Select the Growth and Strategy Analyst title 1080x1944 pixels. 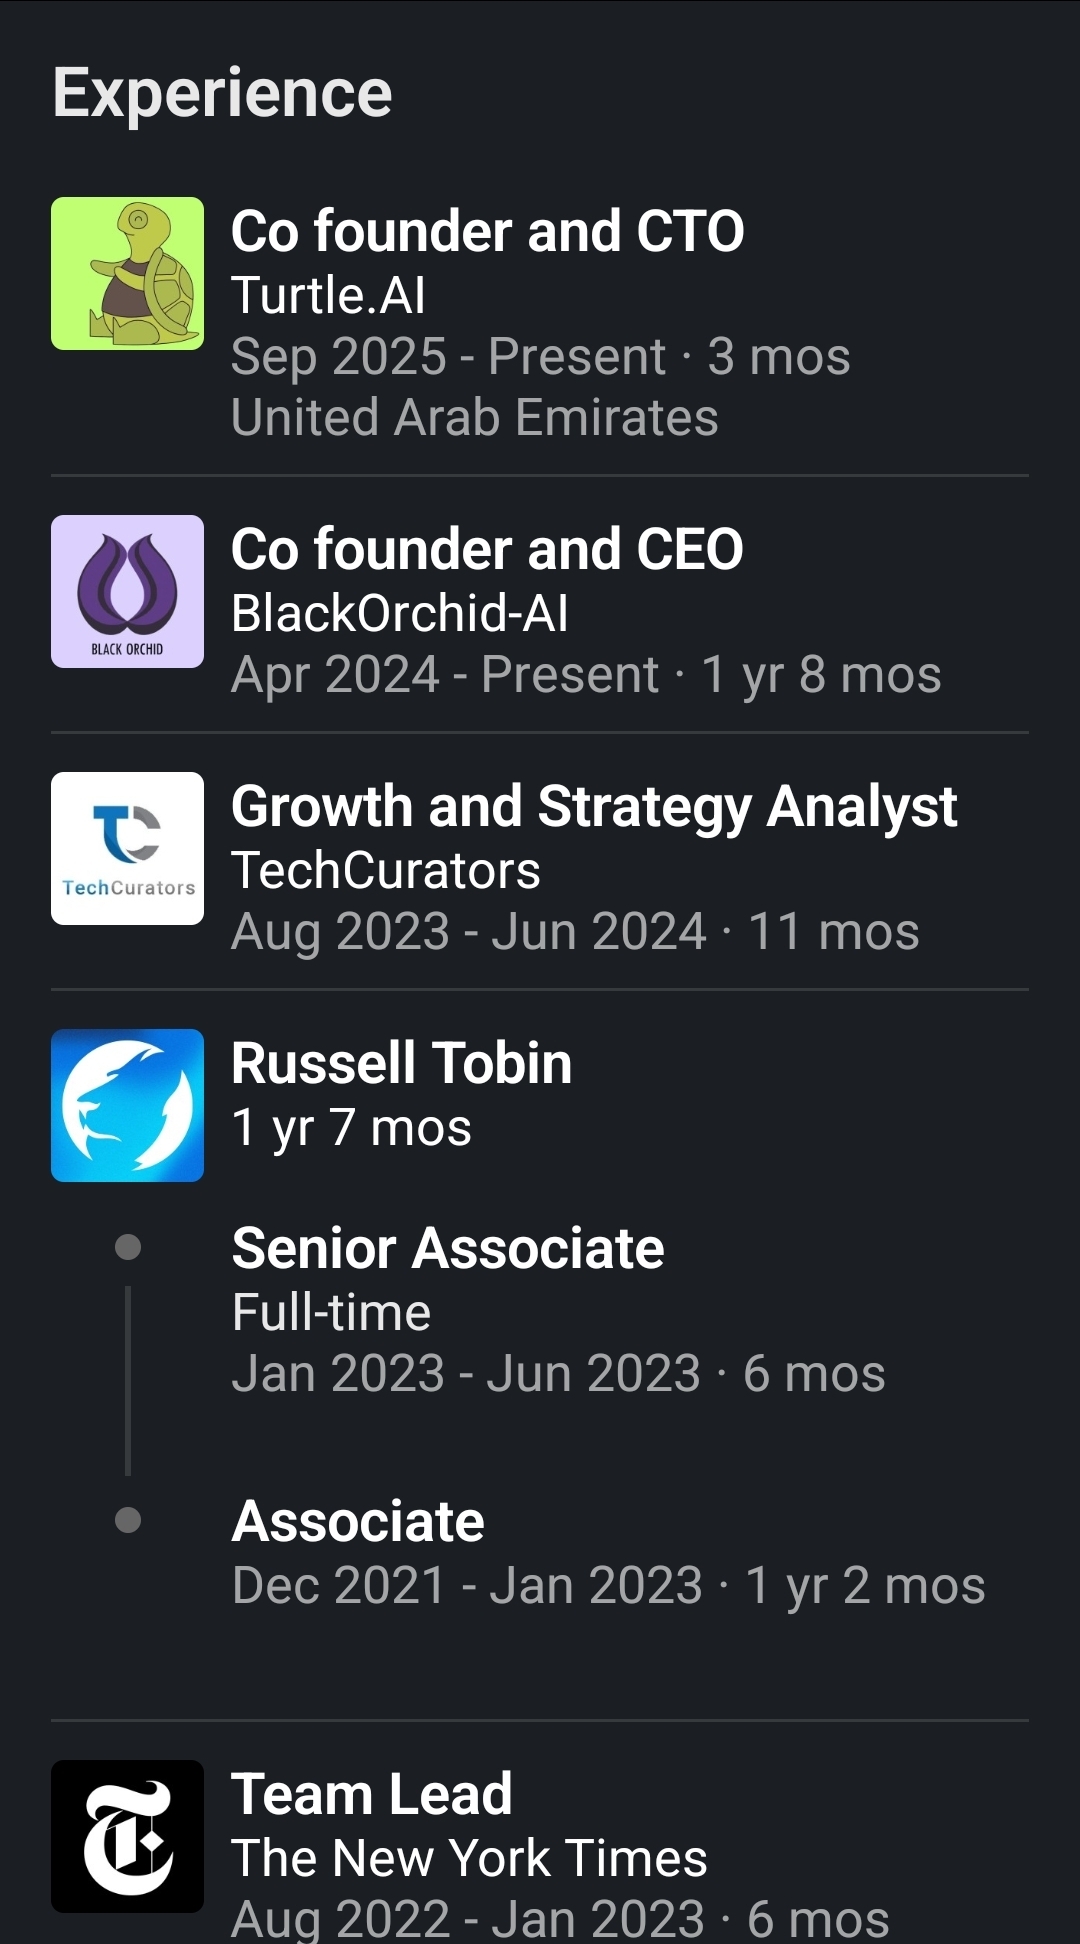pyautogui.click(x=594, y=807)
